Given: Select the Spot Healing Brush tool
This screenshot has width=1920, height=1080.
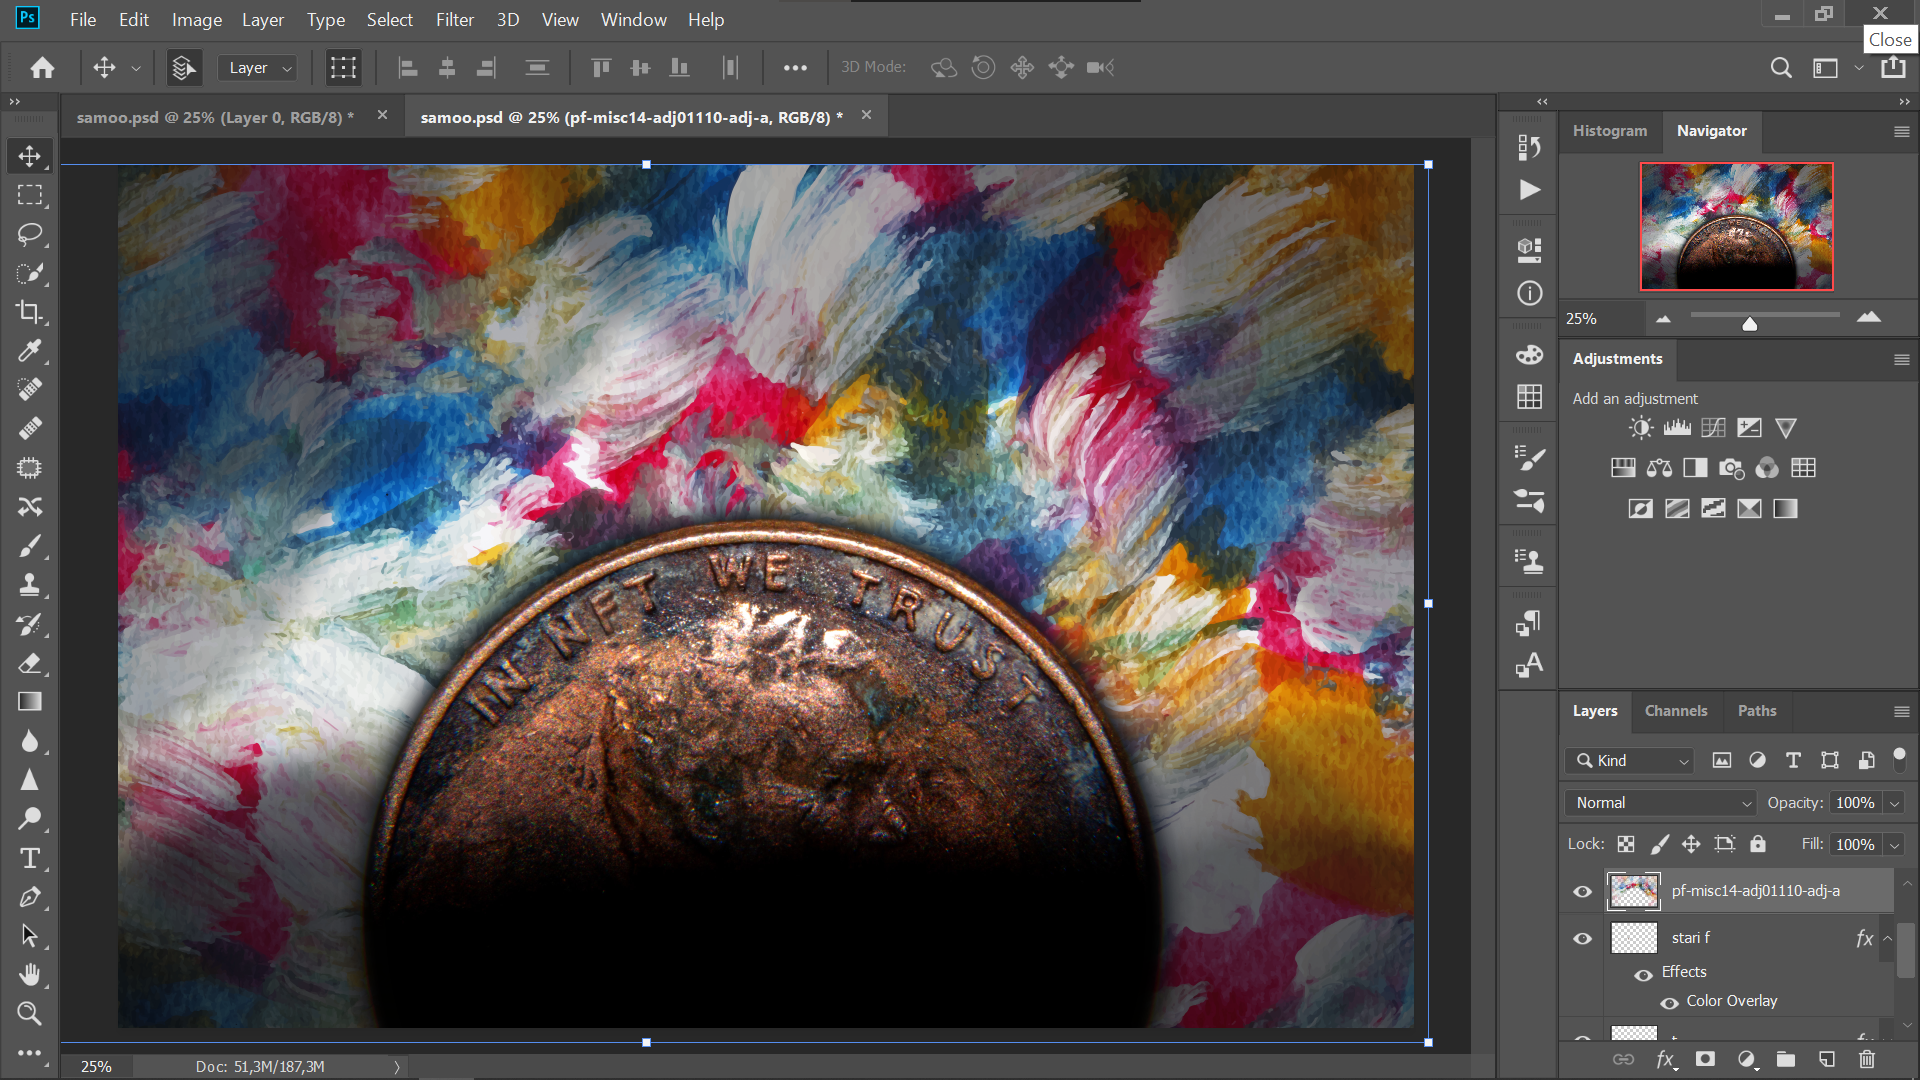Looking at the screenshot, I should click(x=29, y=390).
